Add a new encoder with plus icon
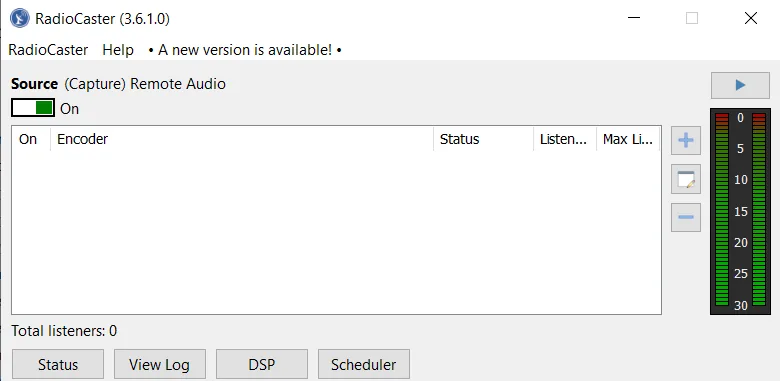This screenshot has width=780, height=381. (x=686, y=141)
